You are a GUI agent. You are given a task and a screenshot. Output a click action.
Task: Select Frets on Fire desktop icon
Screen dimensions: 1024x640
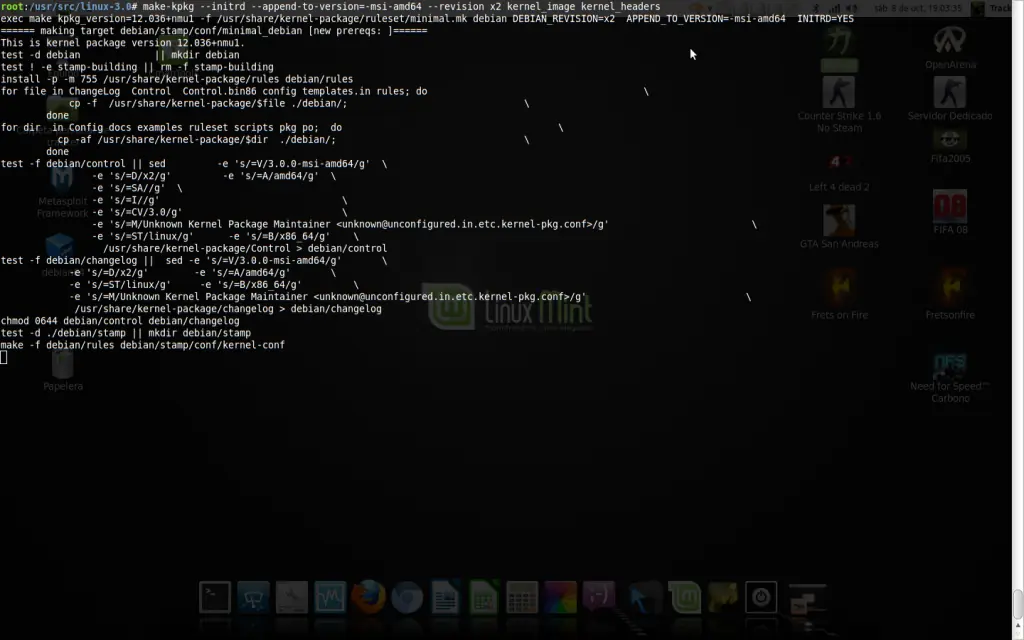point(839,294)
